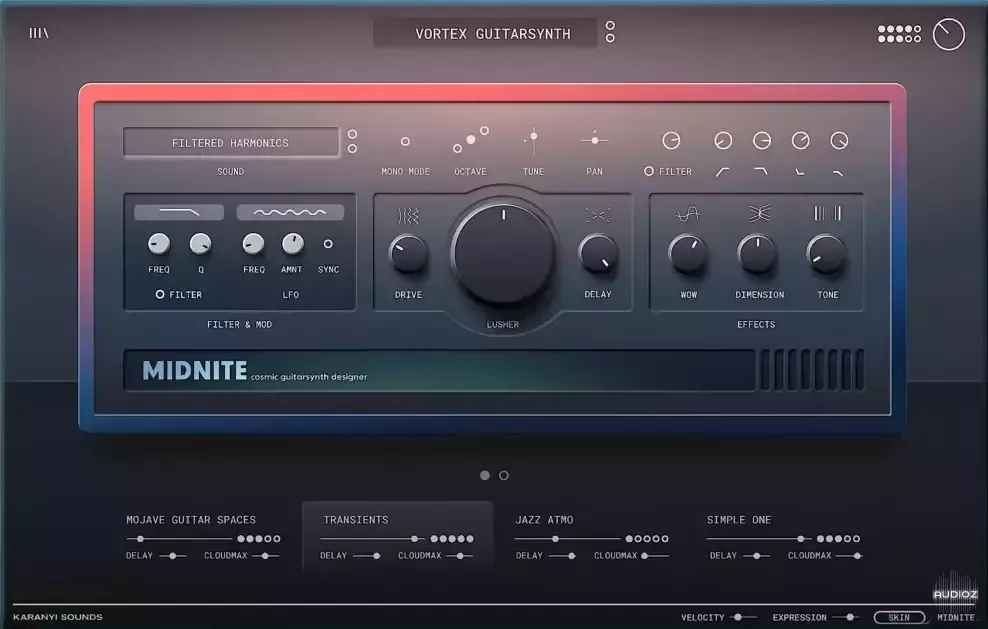The height and width of the screenshot is (629, 988).
Task: Toggle Mono Mode
Action: coord(405,141)
